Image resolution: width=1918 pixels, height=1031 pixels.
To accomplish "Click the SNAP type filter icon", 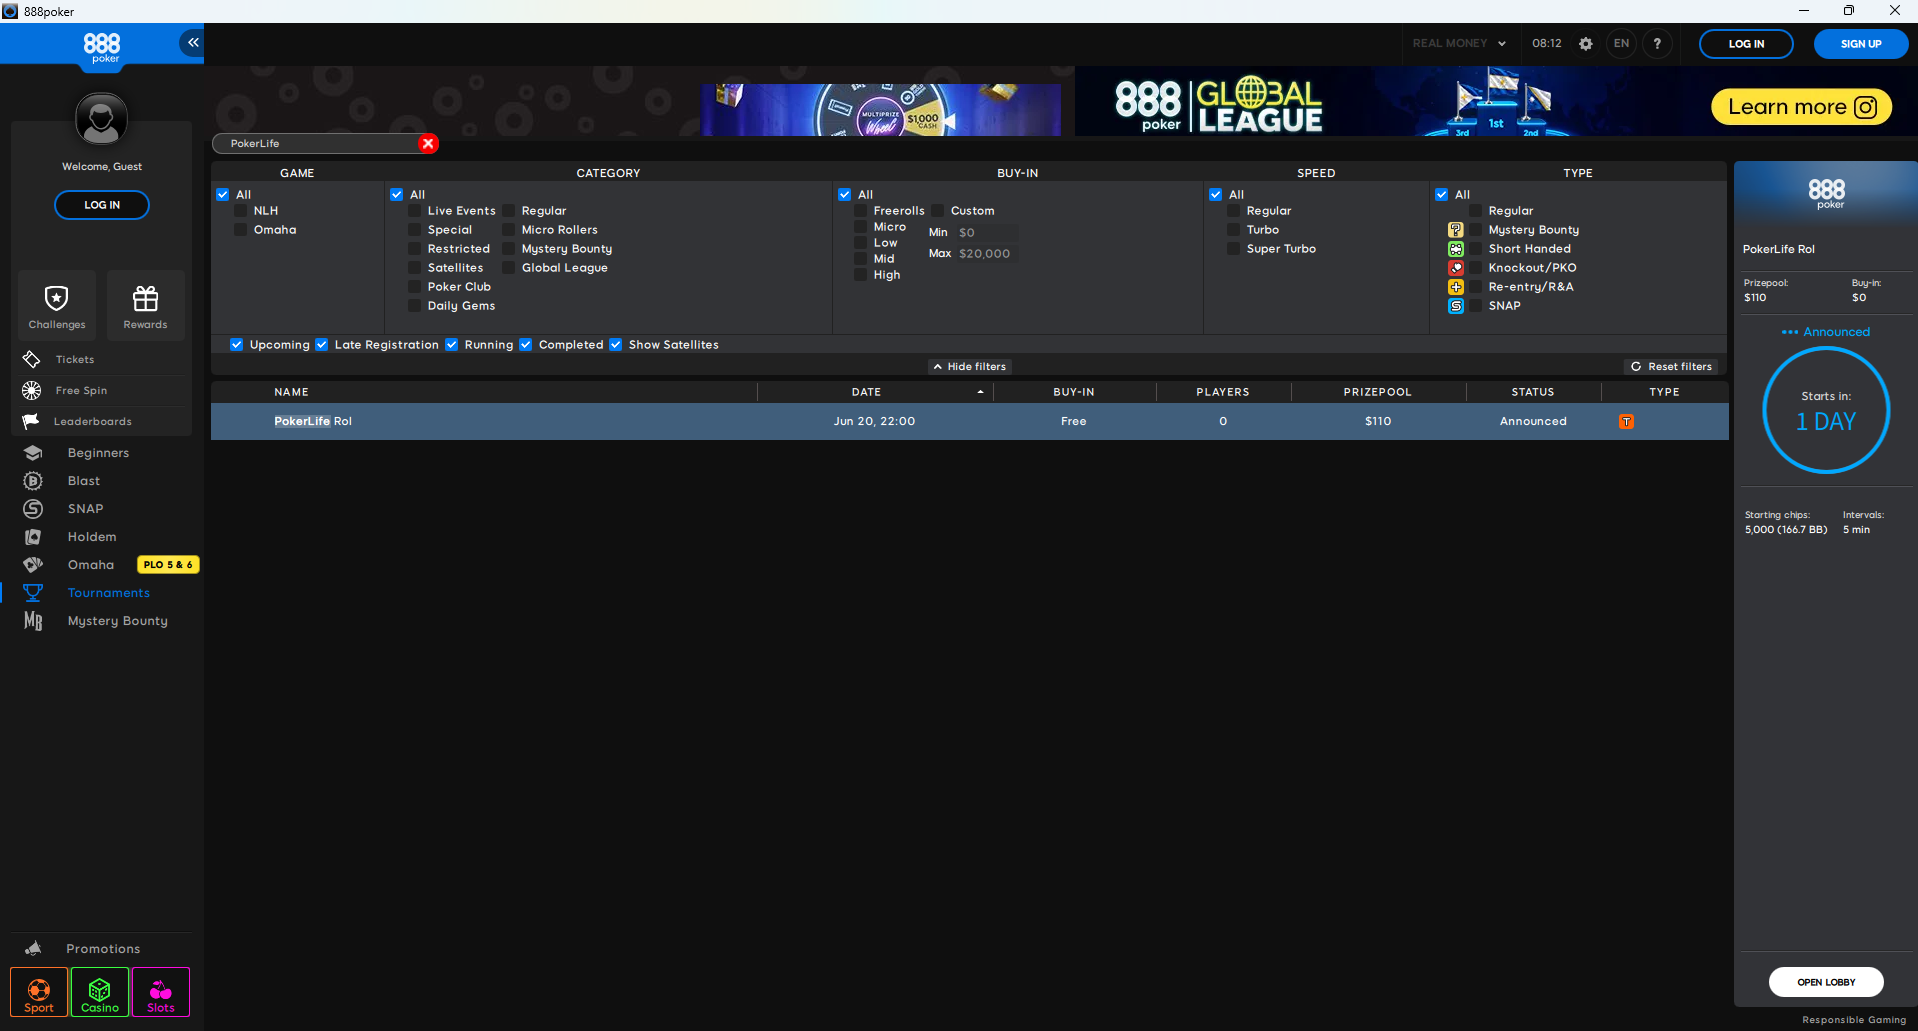I will tap(1456, 306).
